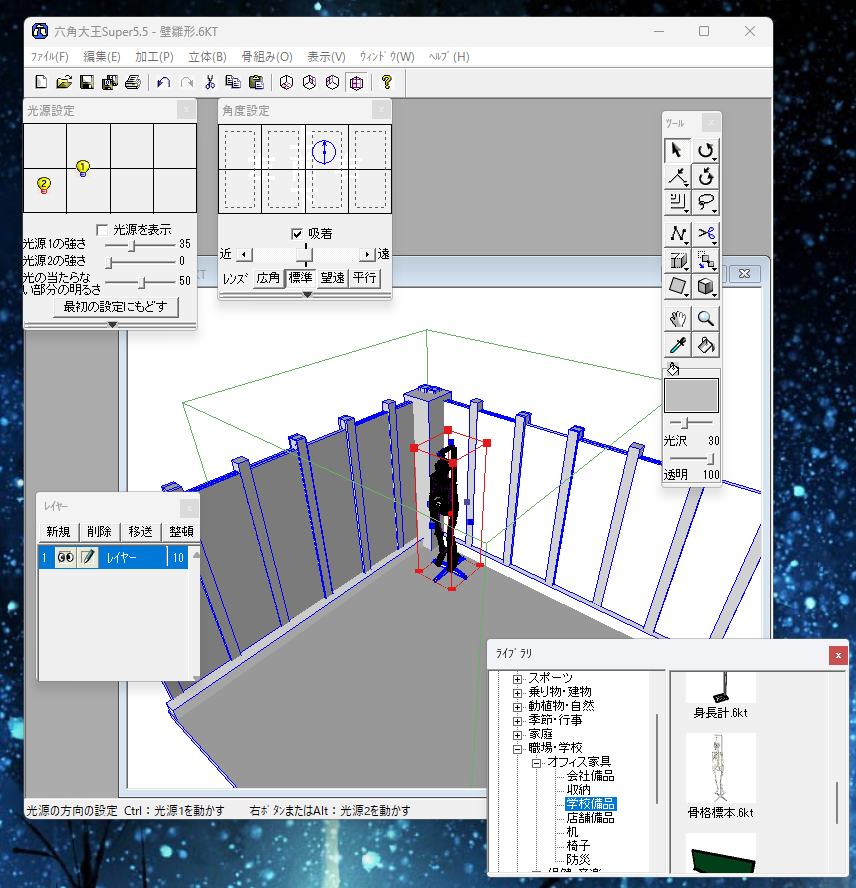
Task: Uncheck the 吸着 snap checkbox
Action: 297,233
